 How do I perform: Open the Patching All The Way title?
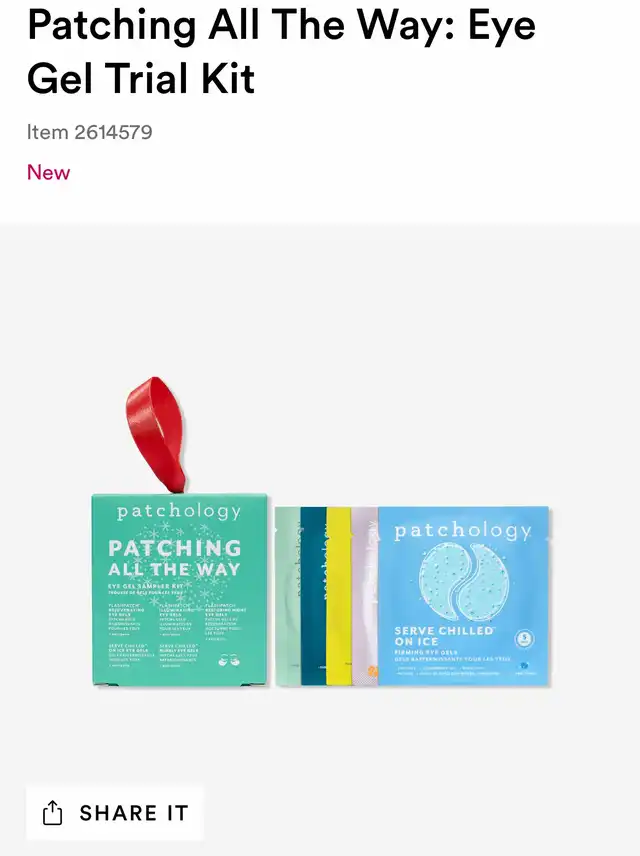point(281,51)
